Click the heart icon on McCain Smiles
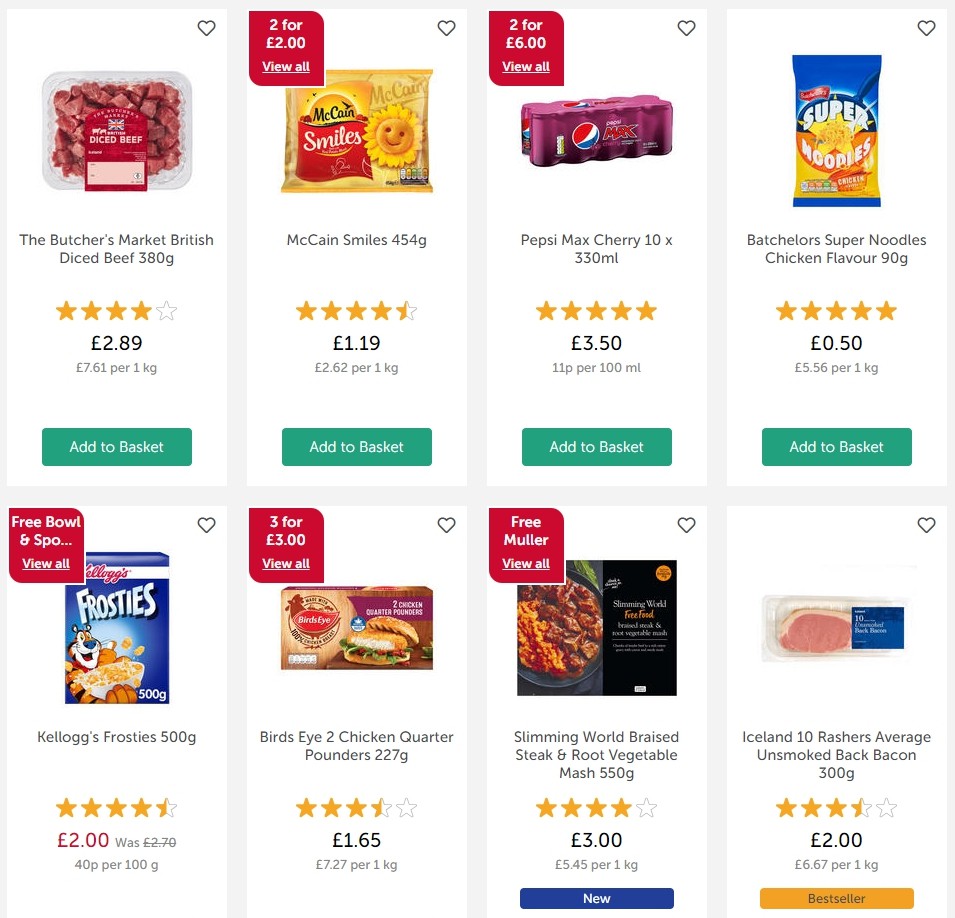Screen dimensions: 955x918 coord(446,29)
